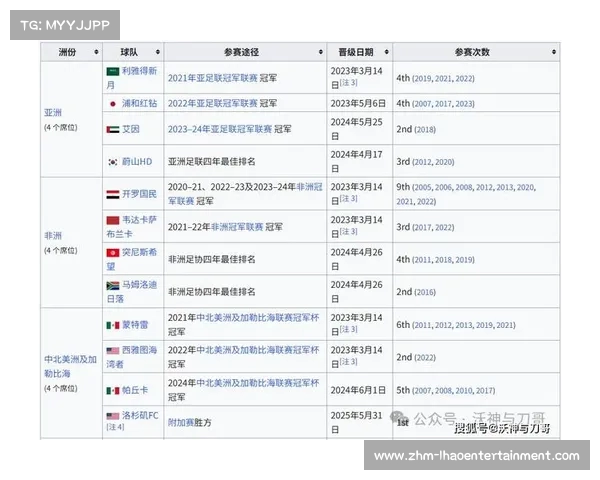Open the 2022 link in 西雅图海湾者 appearances
This screenshot has width=600, height=480.
425,358
